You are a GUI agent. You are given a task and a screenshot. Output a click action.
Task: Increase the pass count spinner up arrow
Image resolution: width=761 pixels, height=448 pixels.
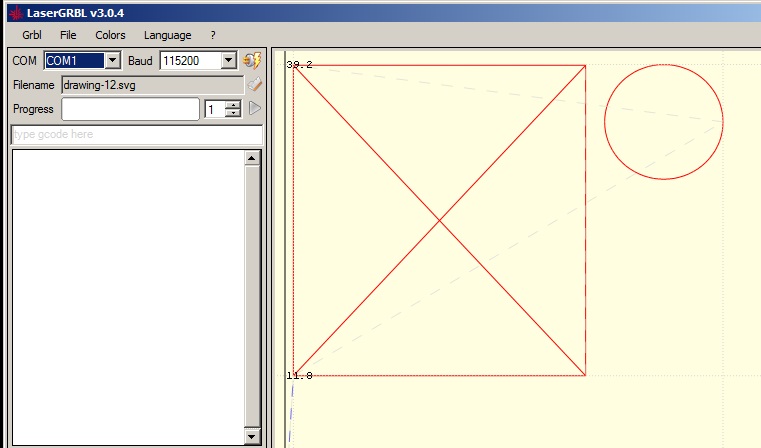[x=233, y=104]
